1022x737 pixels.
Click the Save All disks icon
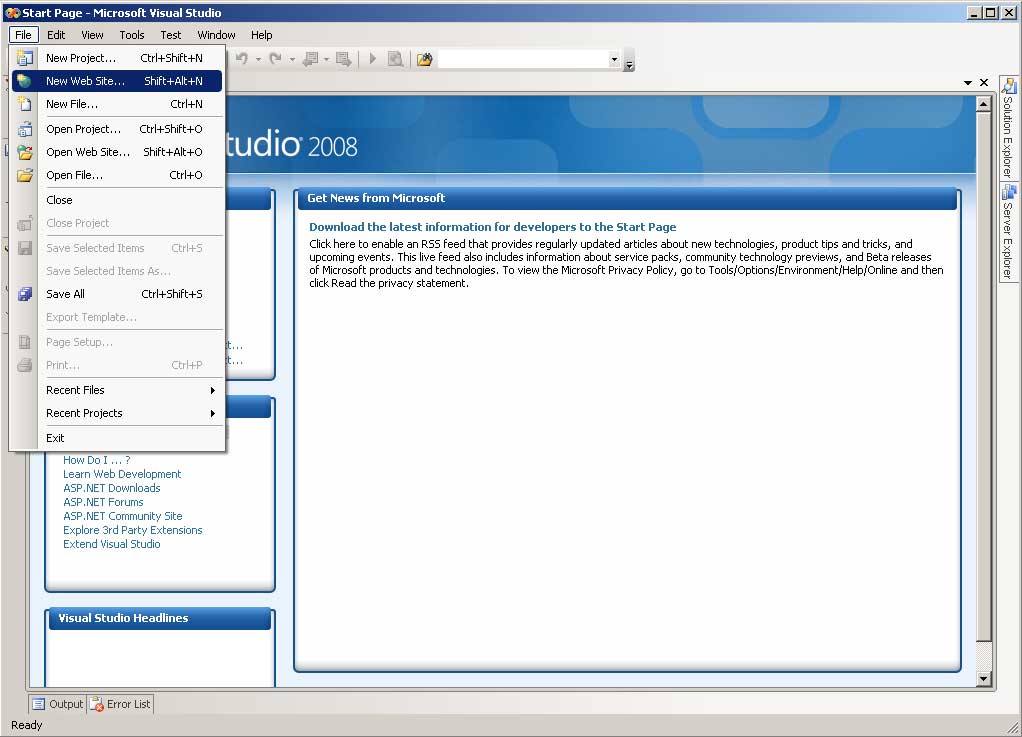25,294
